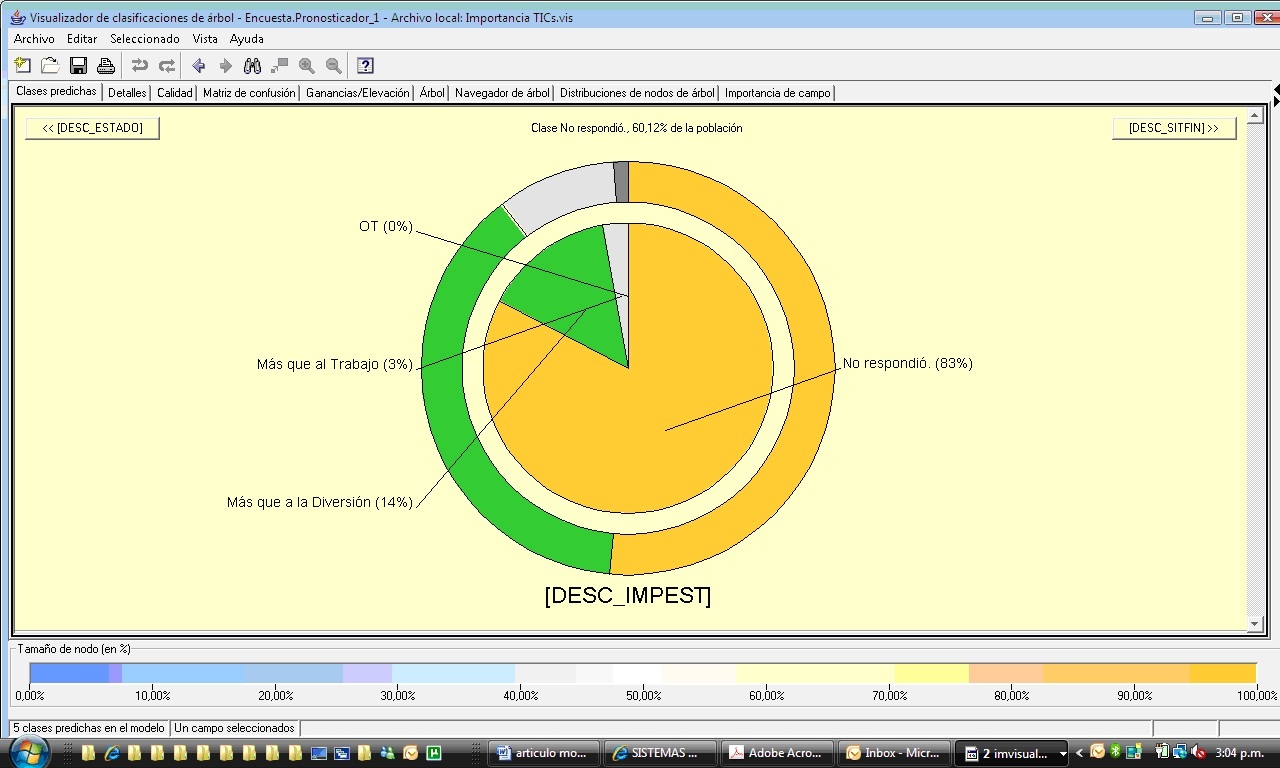Go to previous field DESC_ESTADO
This screenshot has height=768, width=1280.
pyautogui.click(x=92, y=128)
